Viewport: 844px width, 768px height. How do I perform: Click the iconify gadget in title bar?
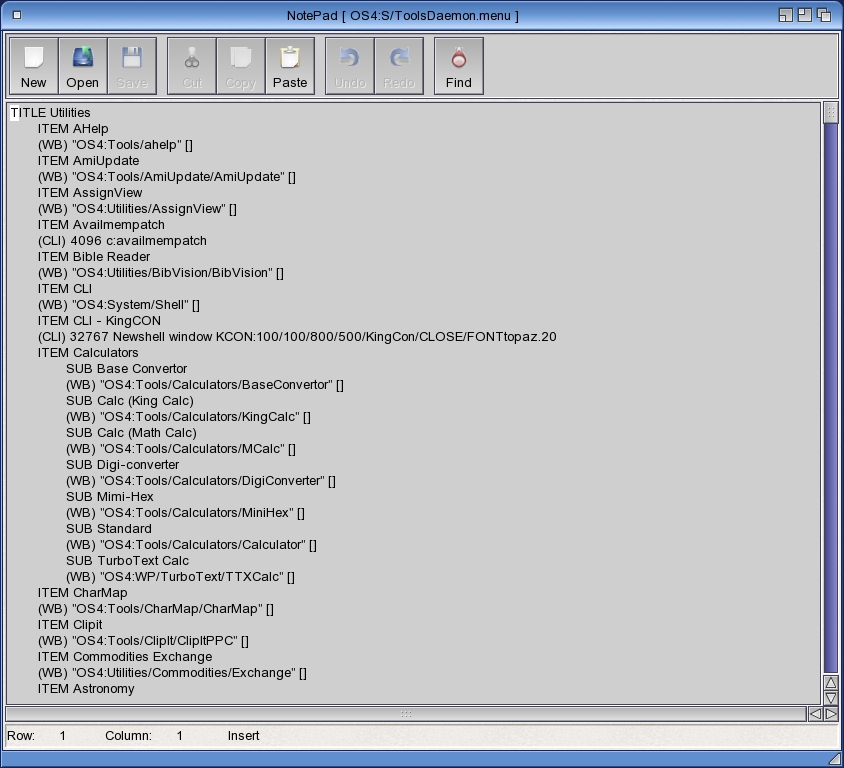point(785,15)
